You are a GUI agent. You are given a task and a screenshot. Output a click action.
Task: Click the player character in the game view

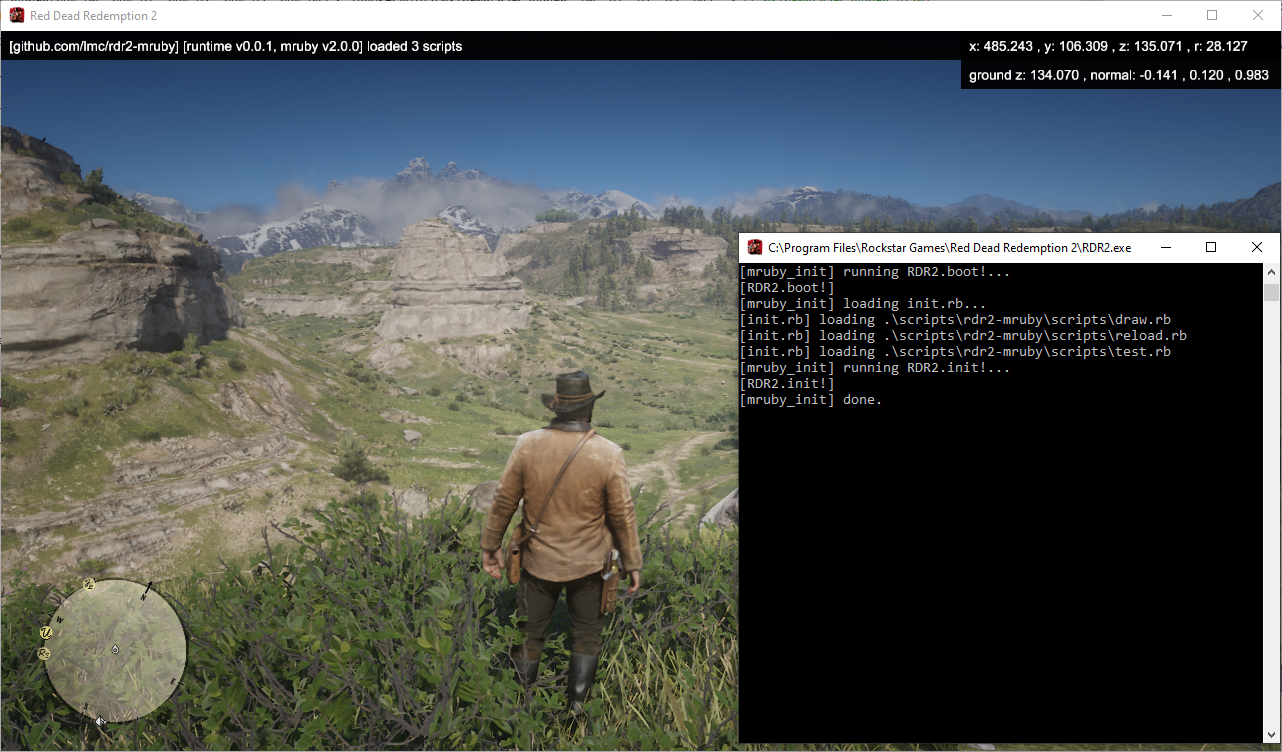(562, 540)
